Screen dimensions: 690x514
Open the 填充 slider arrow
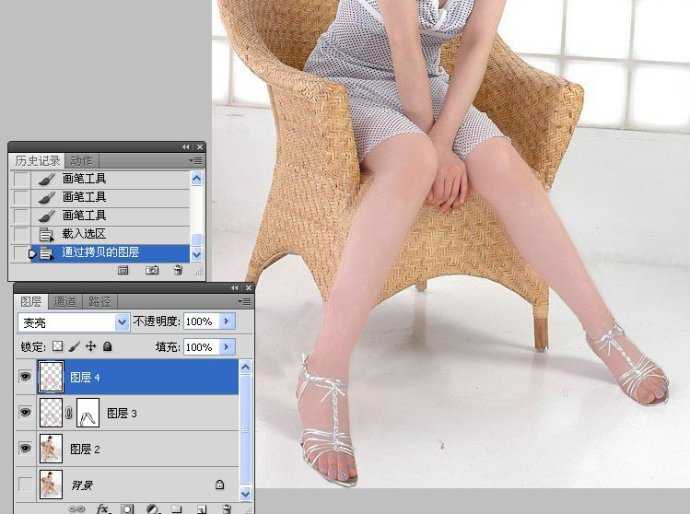(227, 347)
